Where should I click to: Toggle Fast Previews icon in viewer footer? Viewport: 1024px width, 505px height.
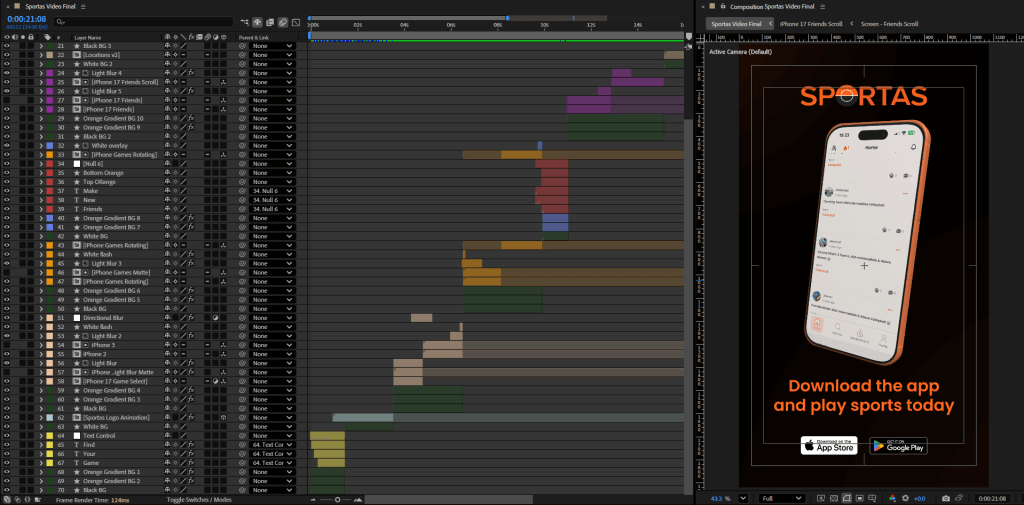tap(821, 498)
